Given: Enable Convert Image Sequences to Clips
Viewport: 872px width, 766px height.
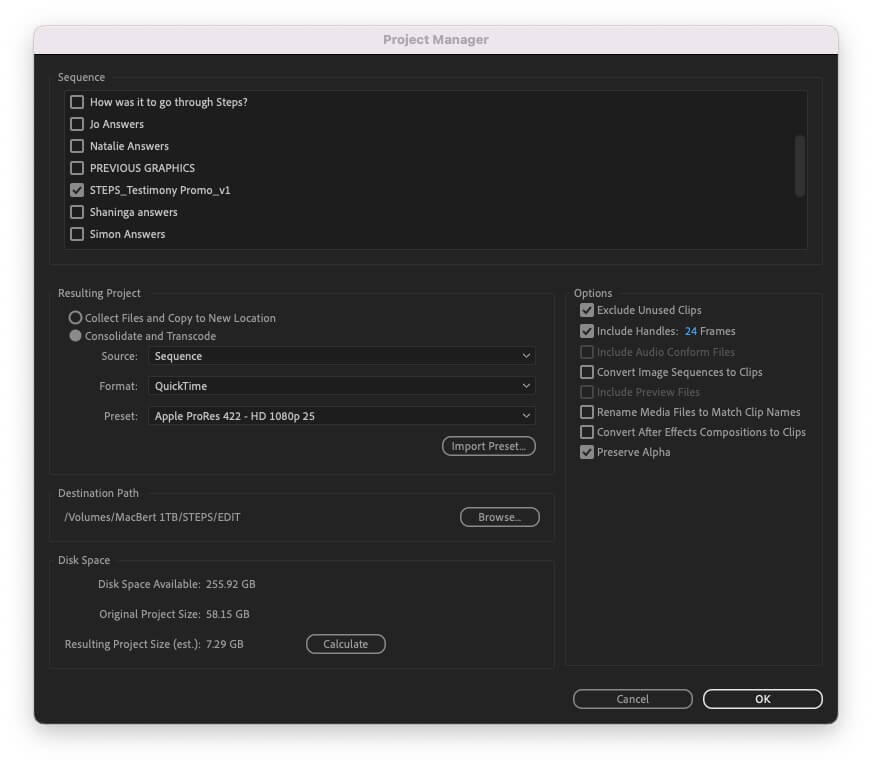Looking at the screenshot, I should 587,372.
